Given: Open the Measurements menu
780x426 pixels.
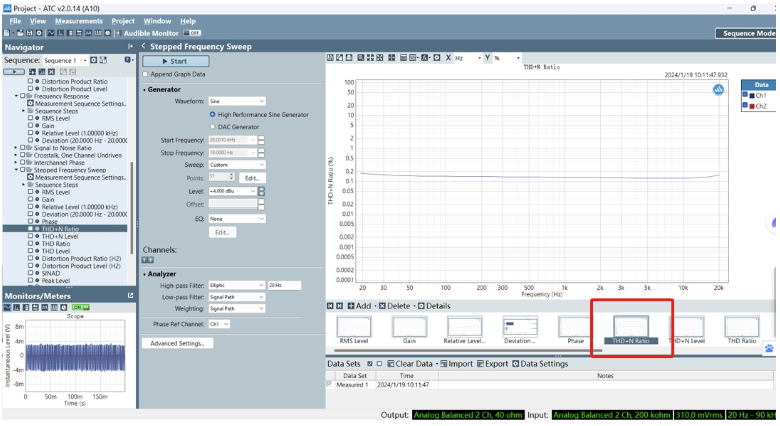Looking at the screenshot, I should click(x=78, y=20).
